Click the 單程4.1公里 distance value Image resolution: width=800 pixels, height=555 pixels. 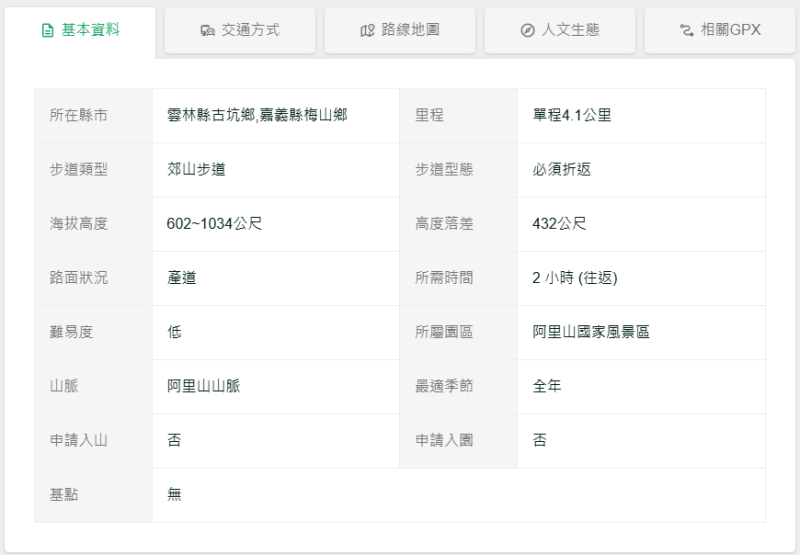(572, 116)
